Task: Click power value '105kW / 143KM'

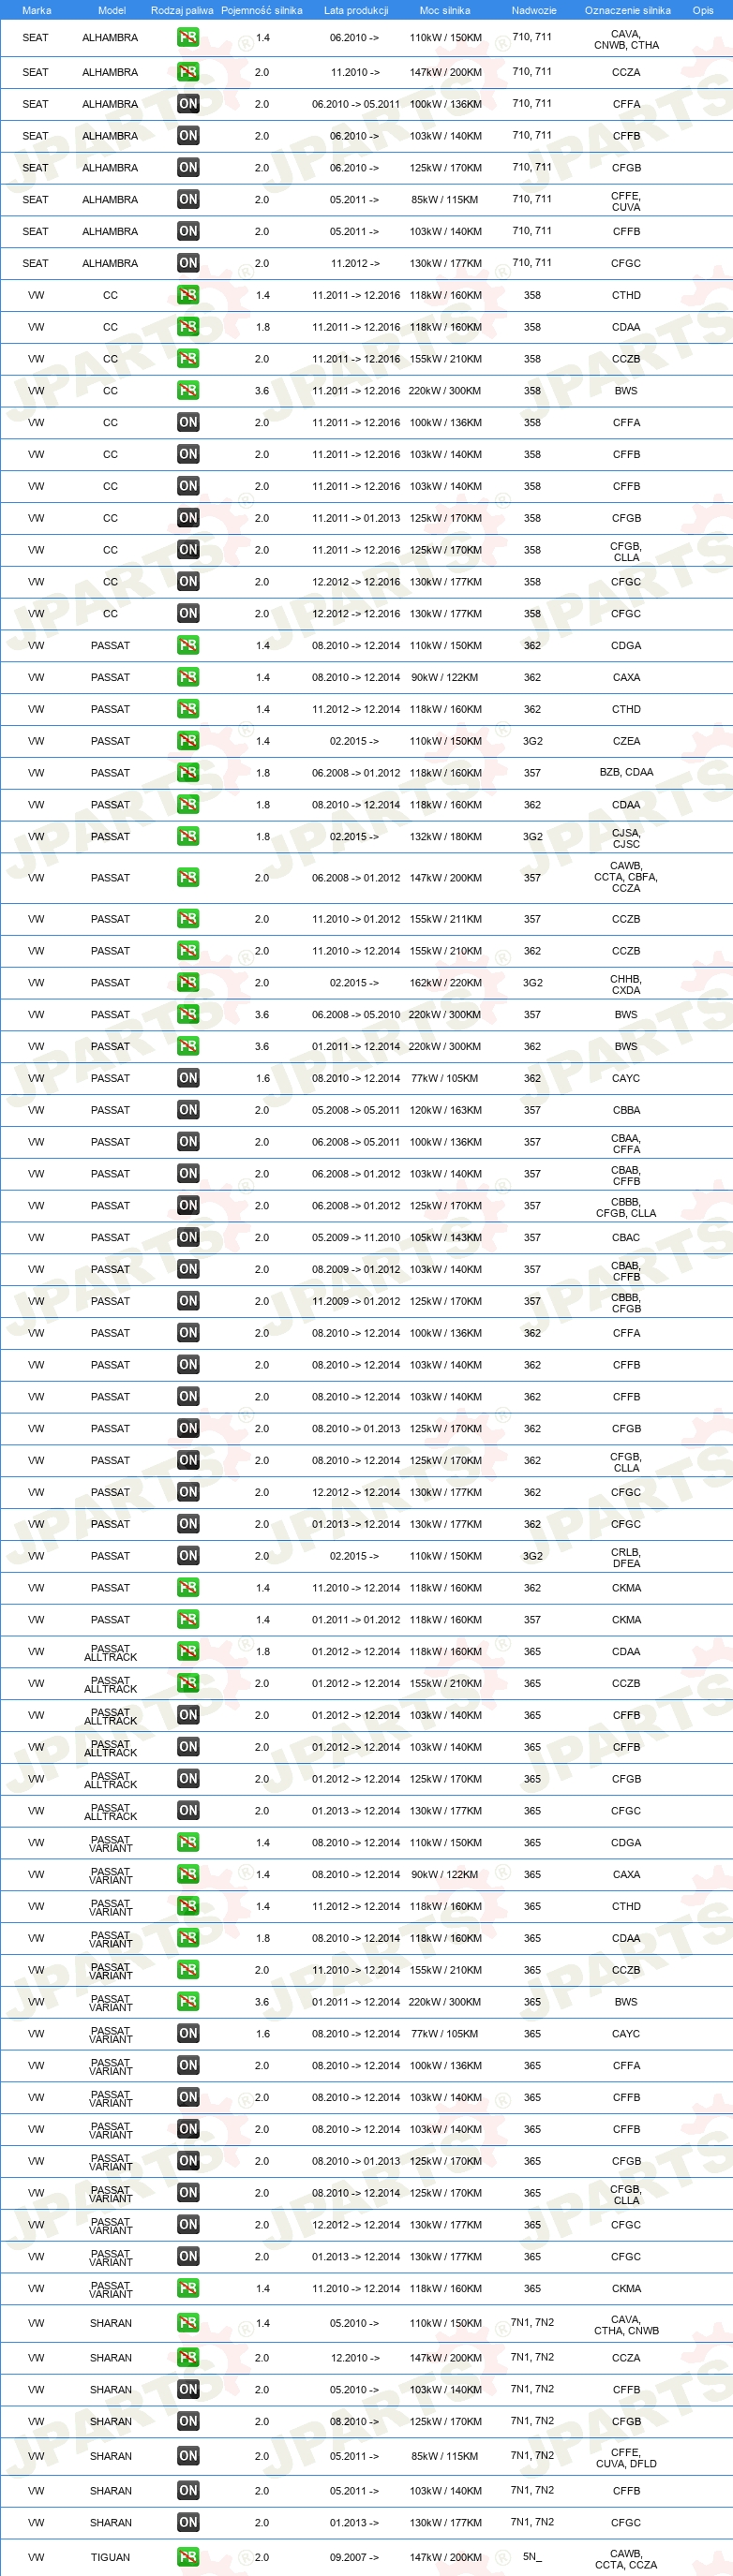Action: (x=445, y=1237)
